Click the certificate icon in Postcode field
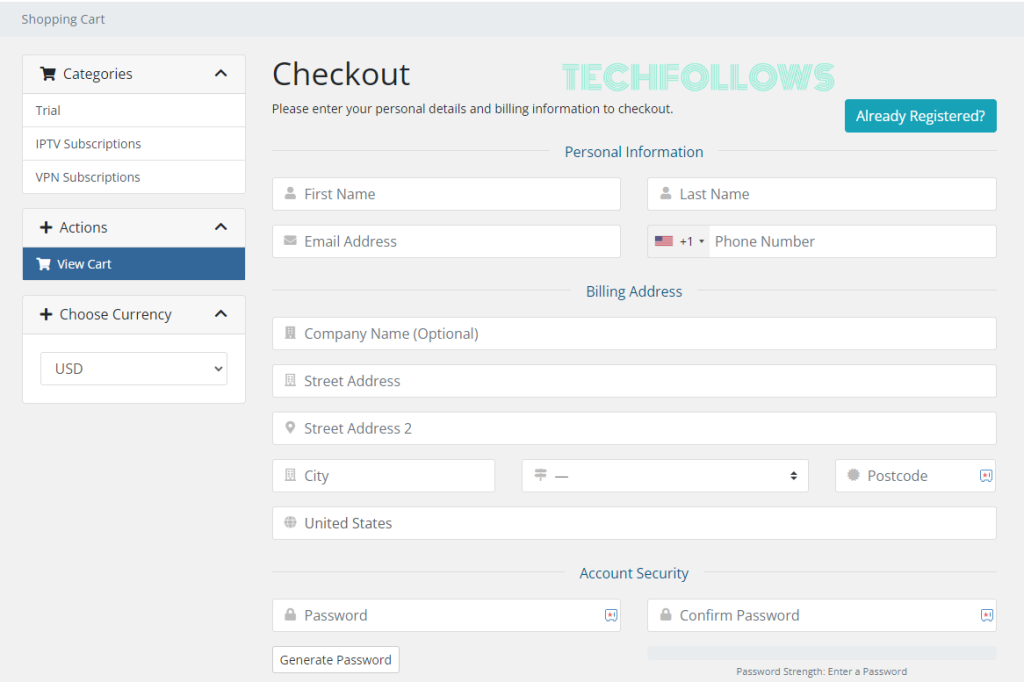This screenshot has height=682, width=1024. click(x=853, y=475)
